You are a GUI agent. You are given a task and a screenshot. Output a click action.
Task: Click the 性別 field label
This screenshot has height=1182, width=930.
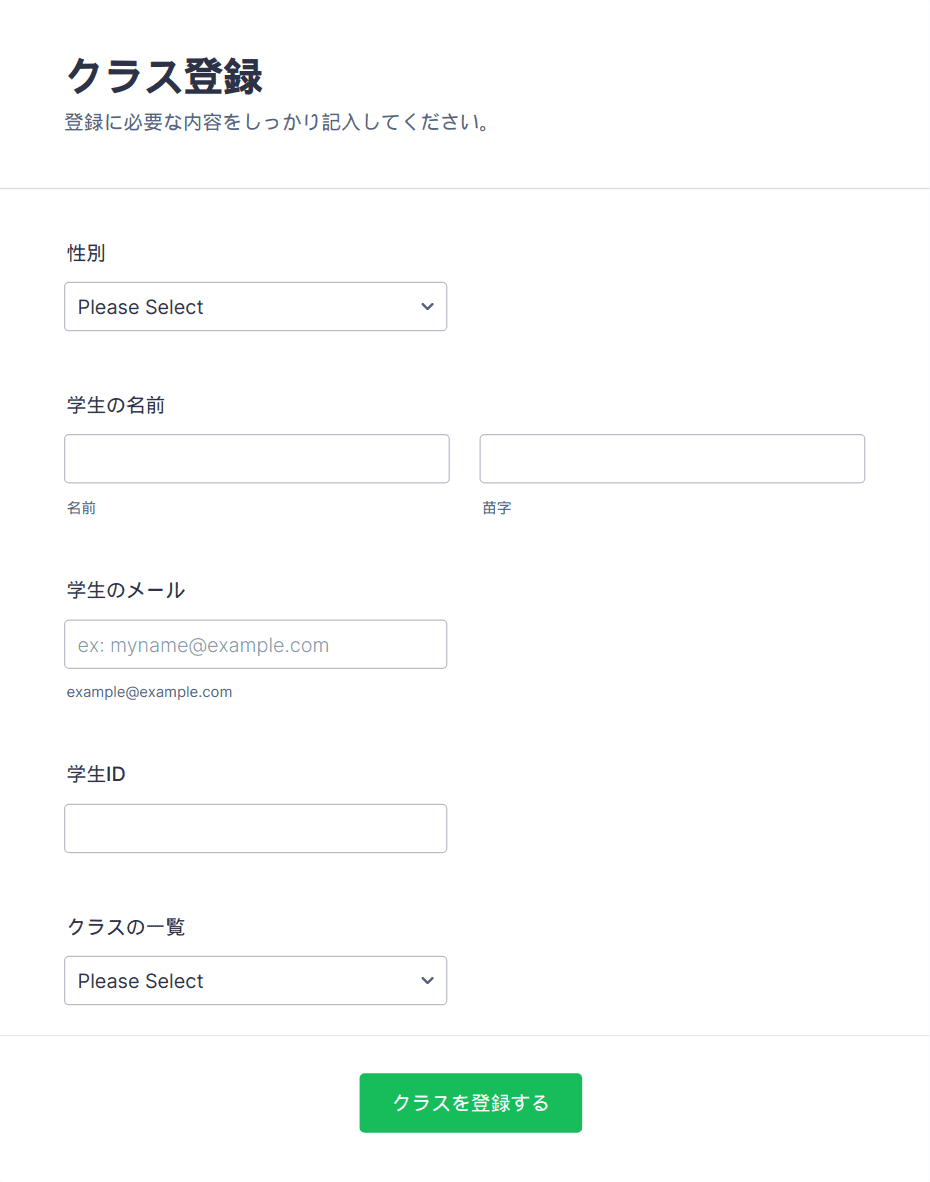point(86,253)
